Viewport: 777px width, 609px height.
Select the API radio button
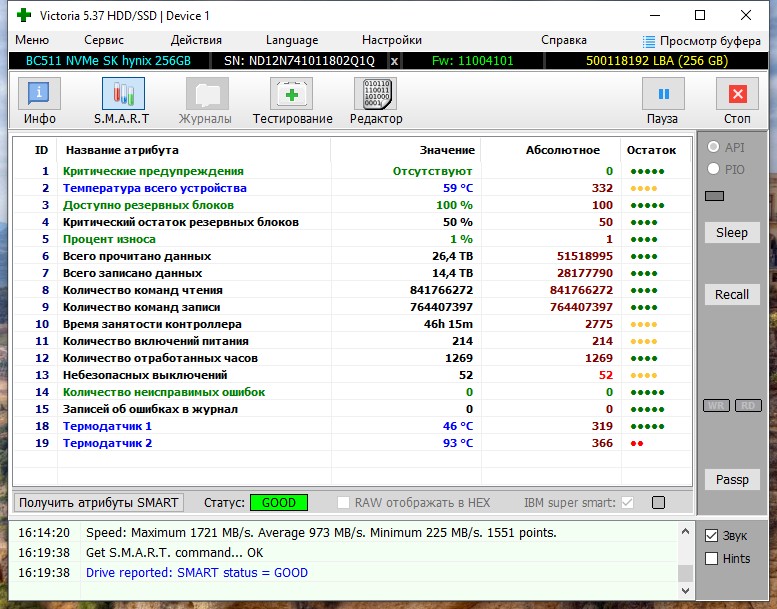click(x=713, y=147)
